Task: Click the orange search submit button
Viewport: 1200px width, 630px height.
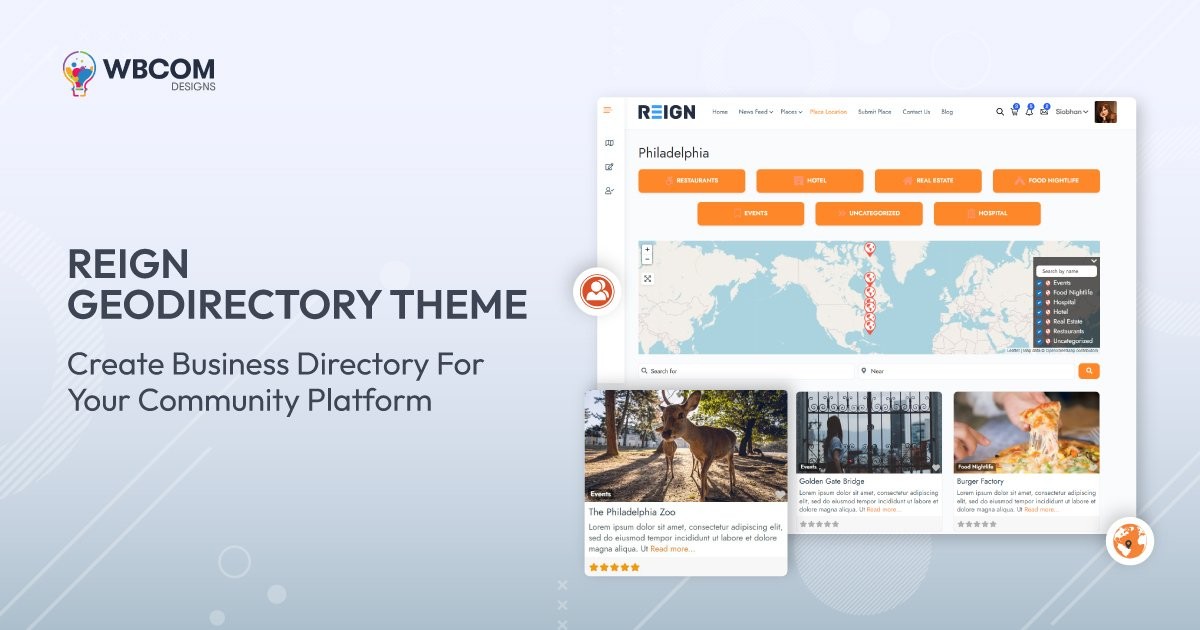Action: pos(1089,371)
